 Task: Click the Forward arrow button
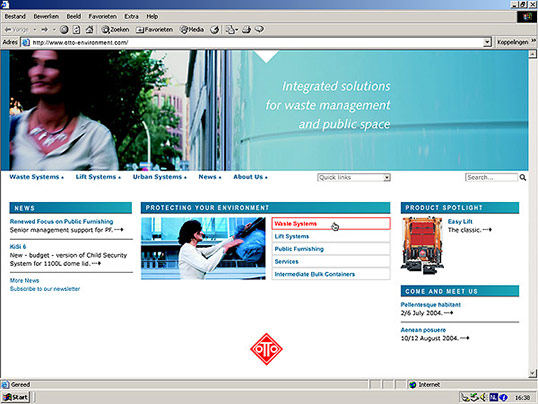coord(45,30)
